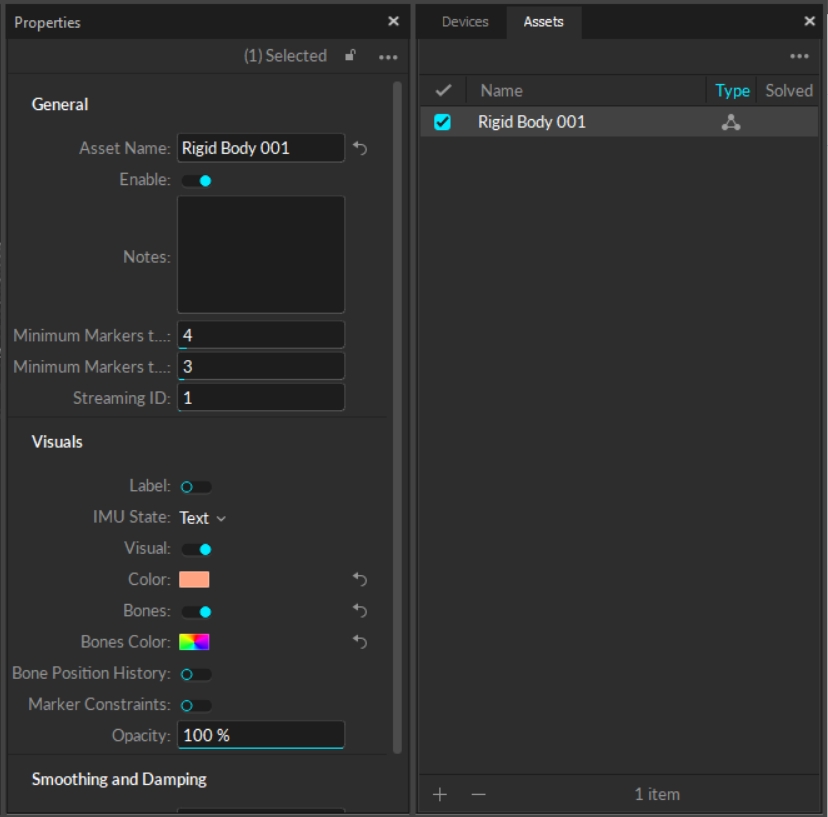The image size is (828, 817).
Task: Uncheck the Rigid Body 001 checkbox
Action: click(x=442, y=122)
